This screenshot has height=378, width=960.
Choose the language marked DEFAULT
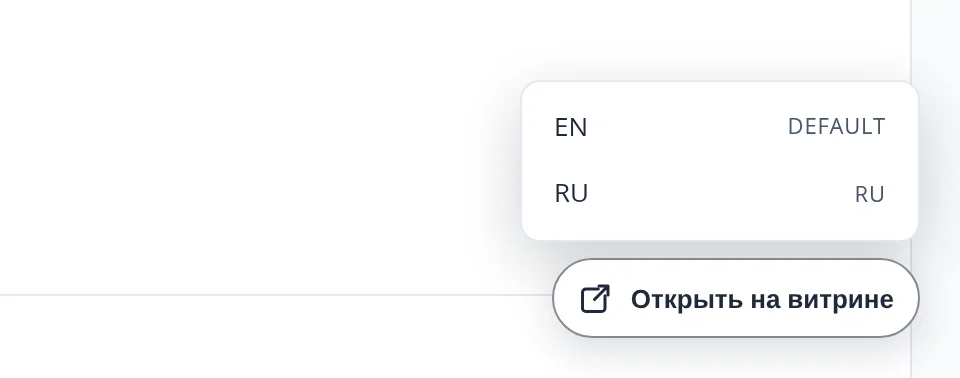[x=719, y=127]
